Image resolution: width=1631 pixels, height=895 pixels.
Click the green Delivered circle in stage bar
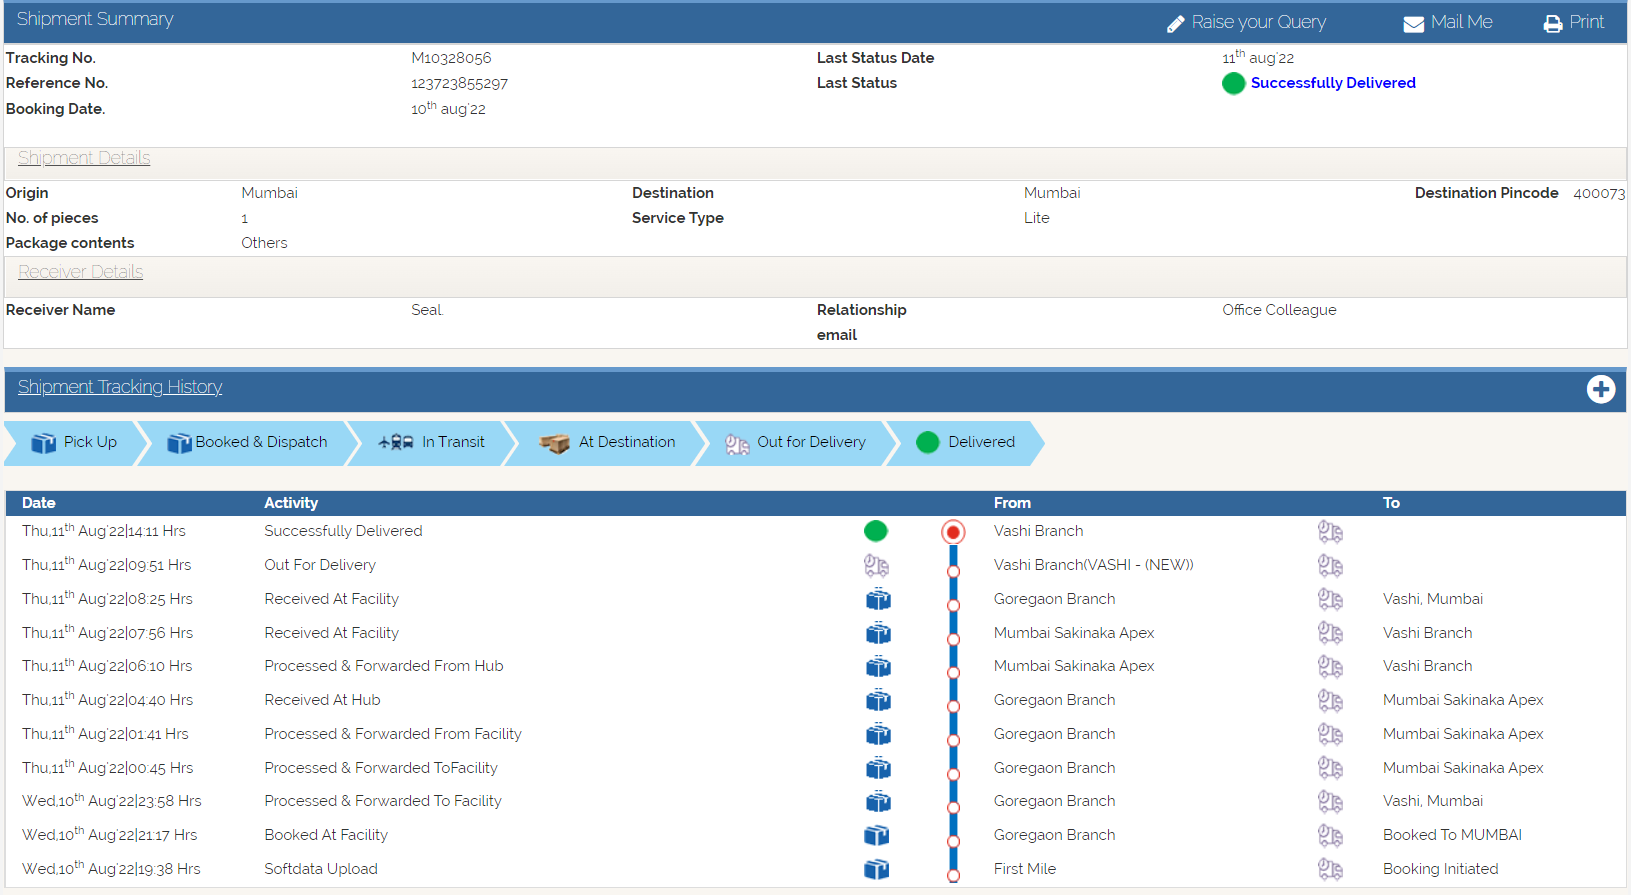[928, 442]
